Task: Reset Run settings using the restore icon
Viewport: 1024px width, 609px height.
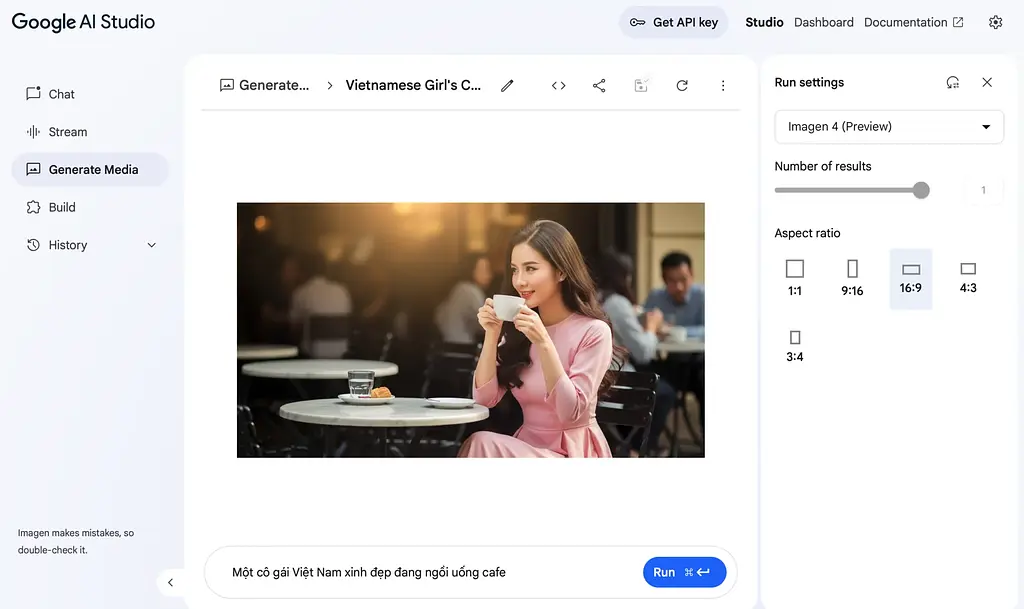Action: pos(952,82)
